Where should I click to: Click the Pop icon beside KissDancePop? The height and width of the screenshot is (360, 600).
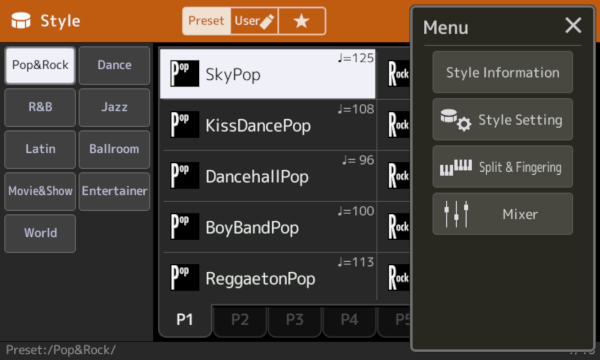pos(184,124)
